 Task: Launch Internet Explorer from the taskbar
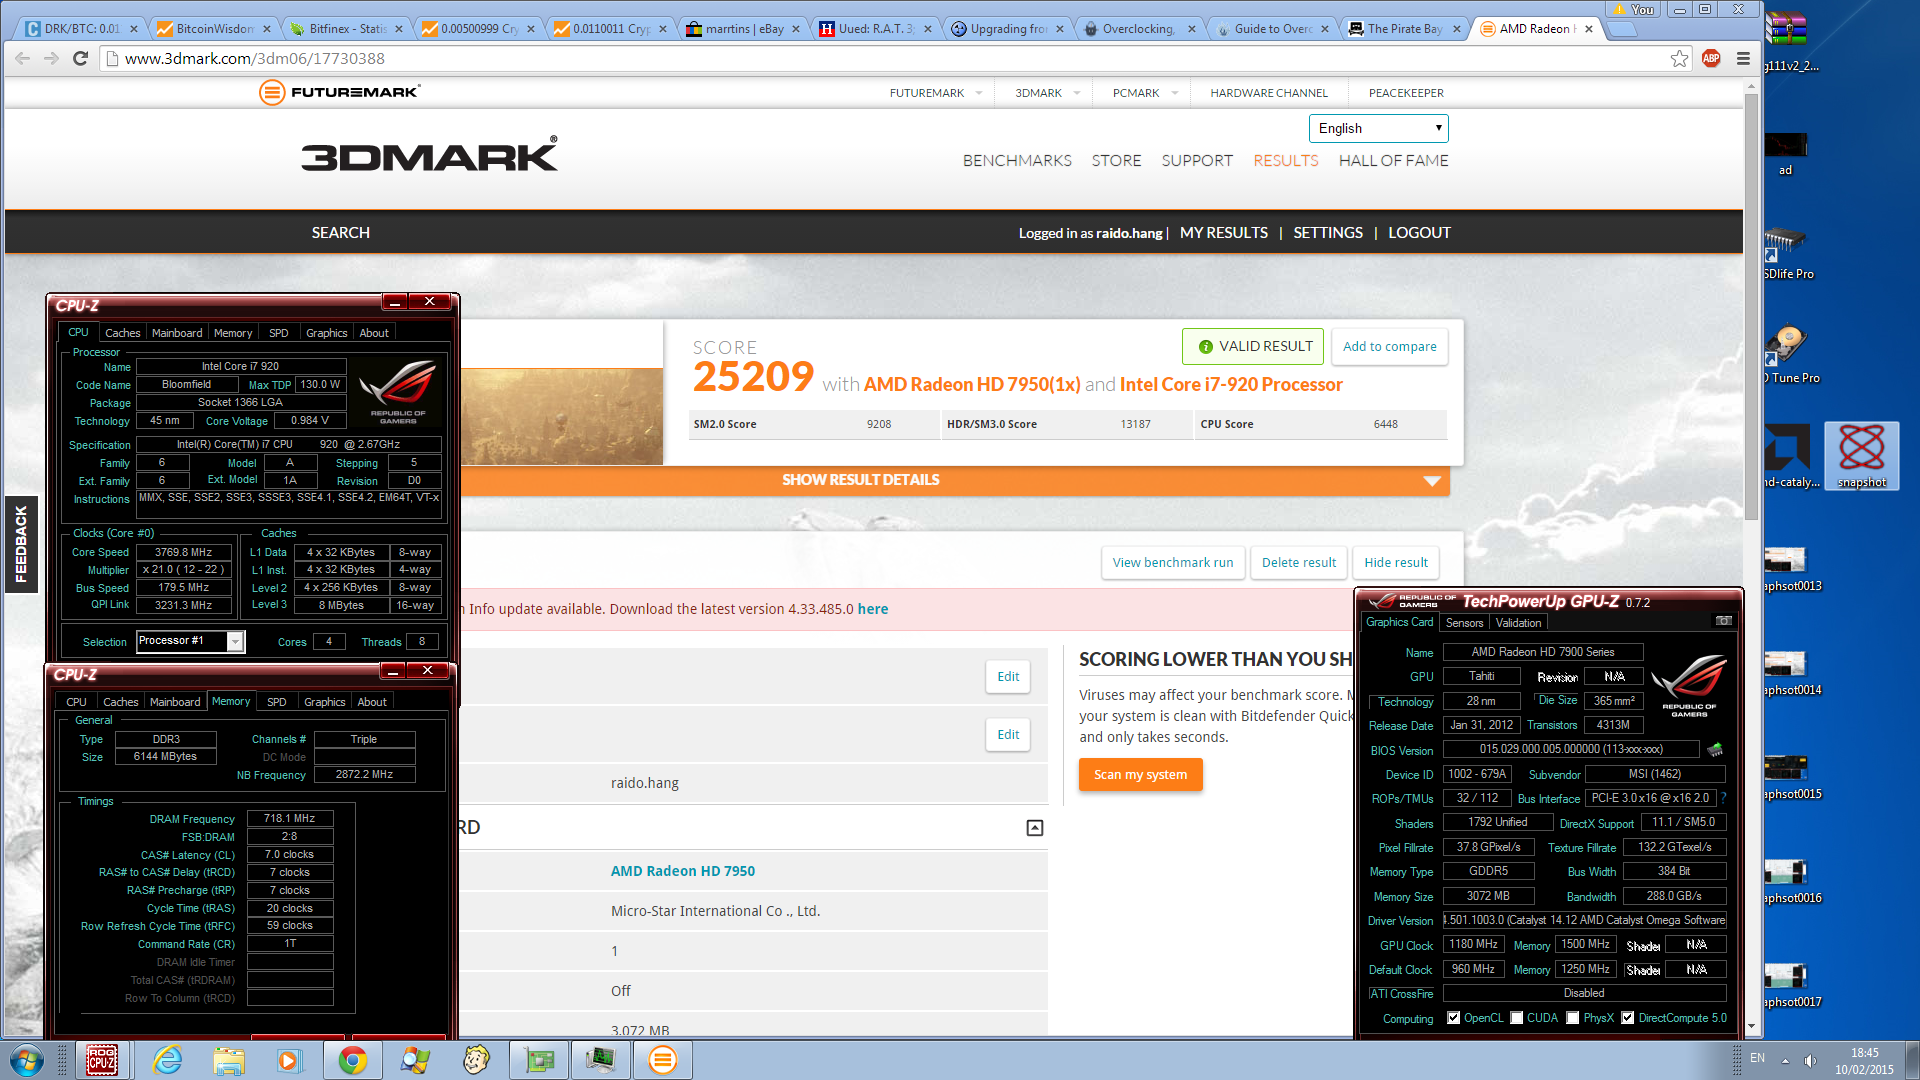(x=167, y=1060)
